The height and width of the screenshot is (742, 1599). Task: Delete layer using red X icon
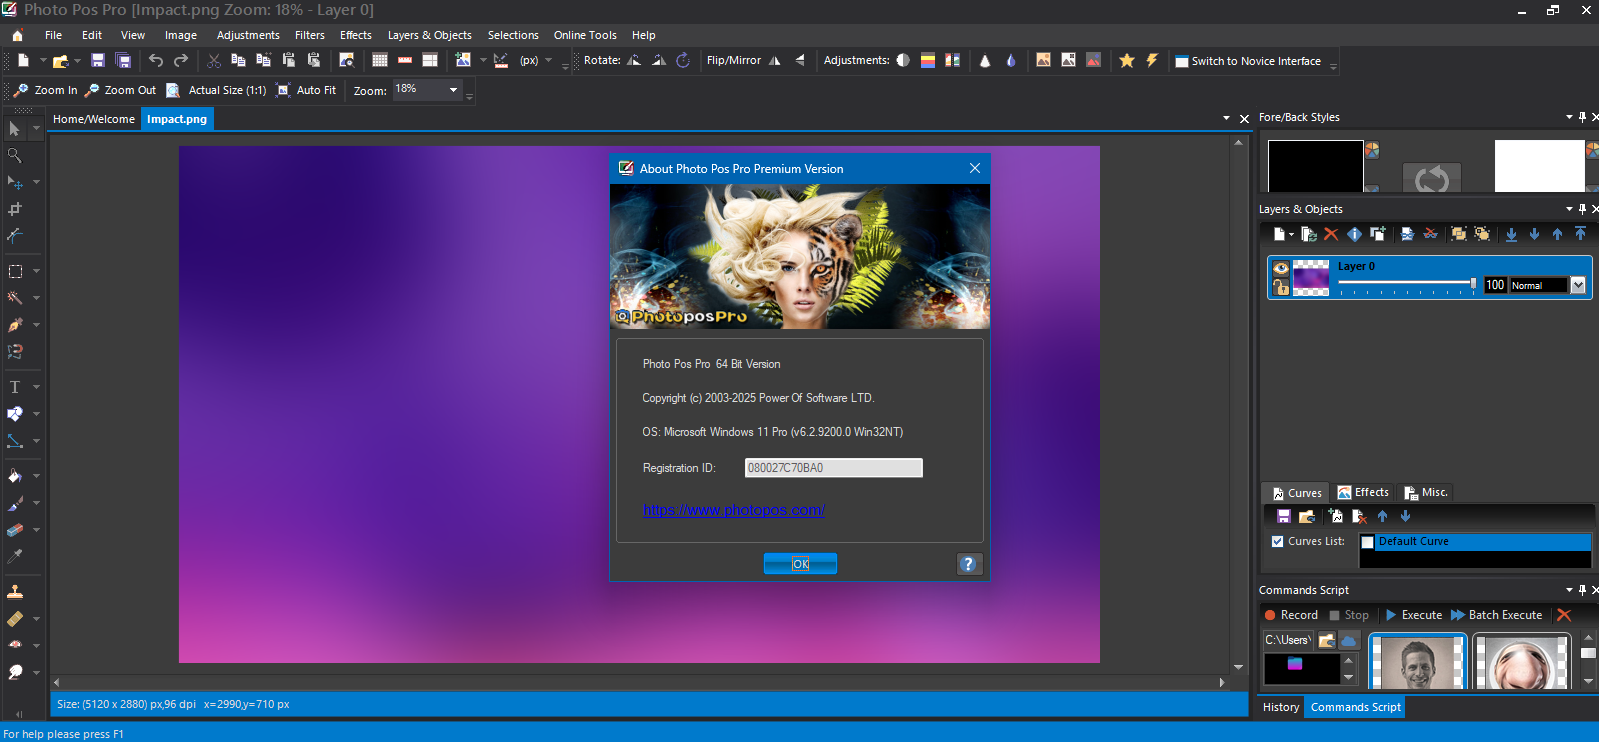click(x=1331, y=234)
